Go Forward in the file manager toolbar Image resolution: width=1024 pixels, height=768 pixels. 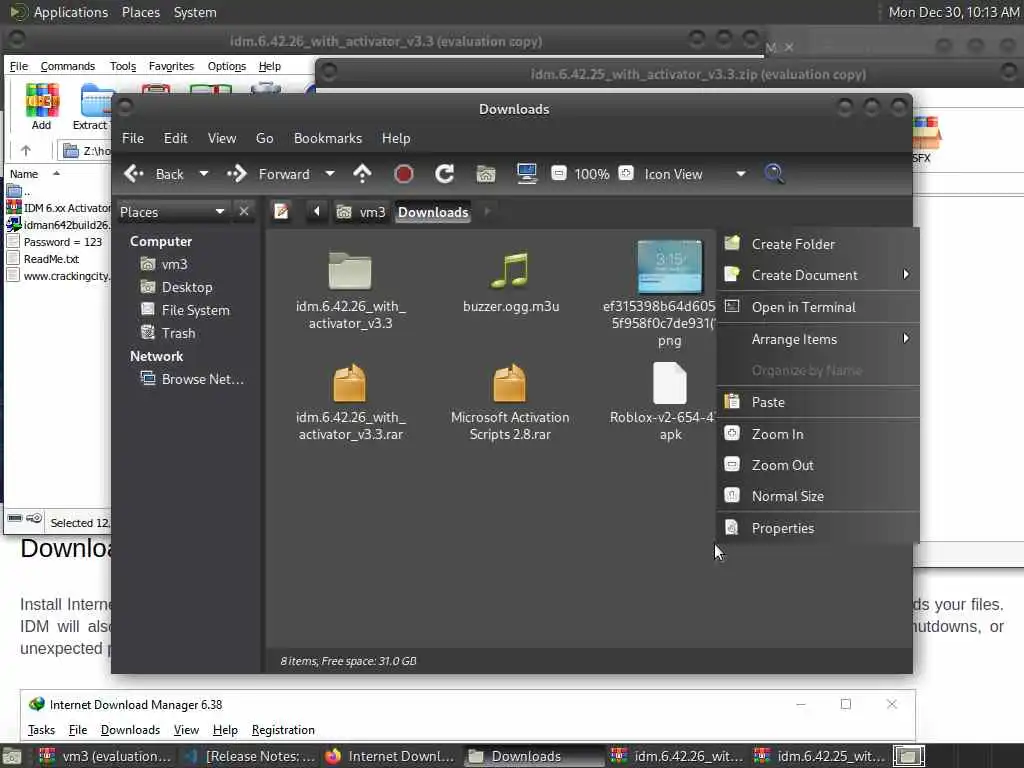[268, 174]
